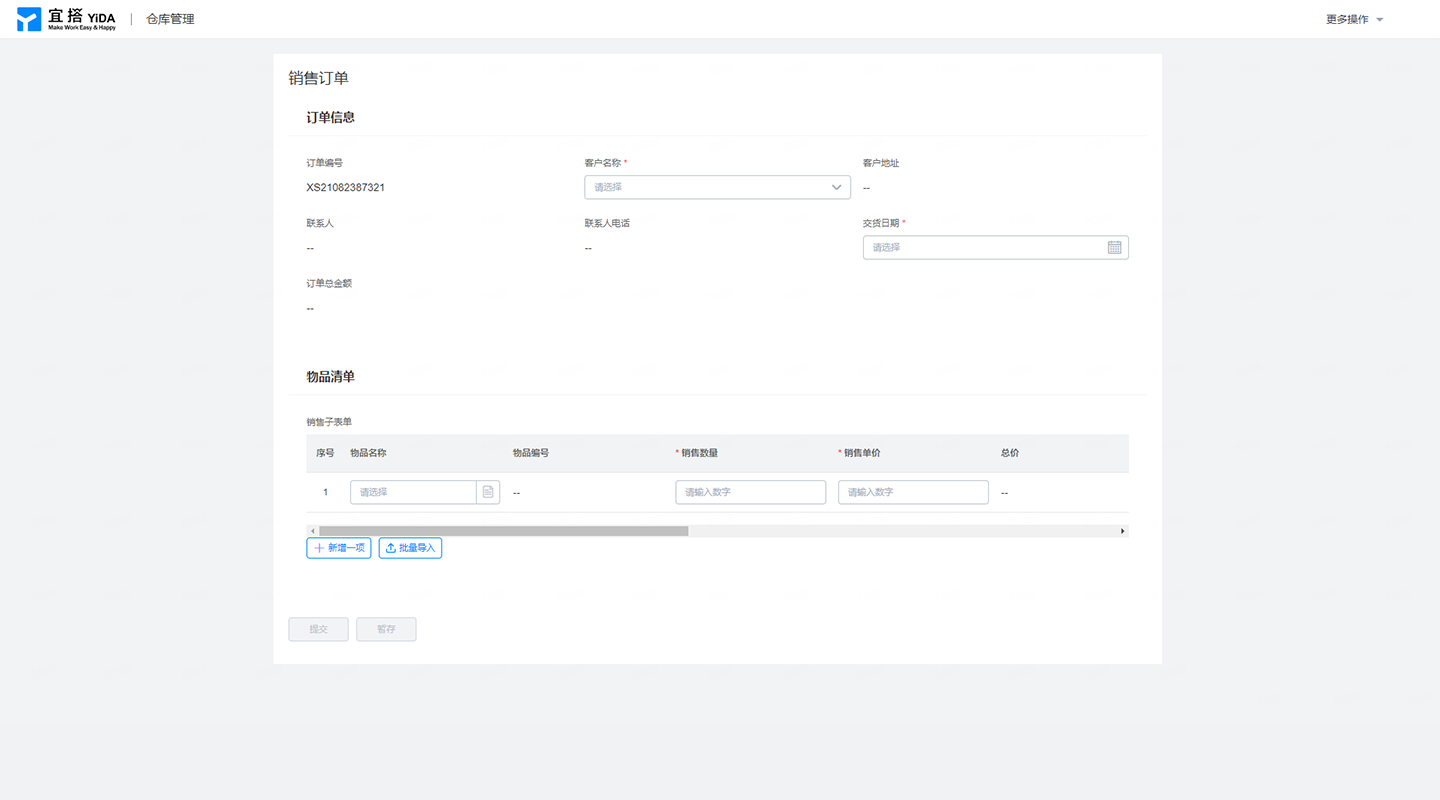Click row number 1 in subtable
The image size is (1440, 800).
pyautogui.click(x=325, y=492)
